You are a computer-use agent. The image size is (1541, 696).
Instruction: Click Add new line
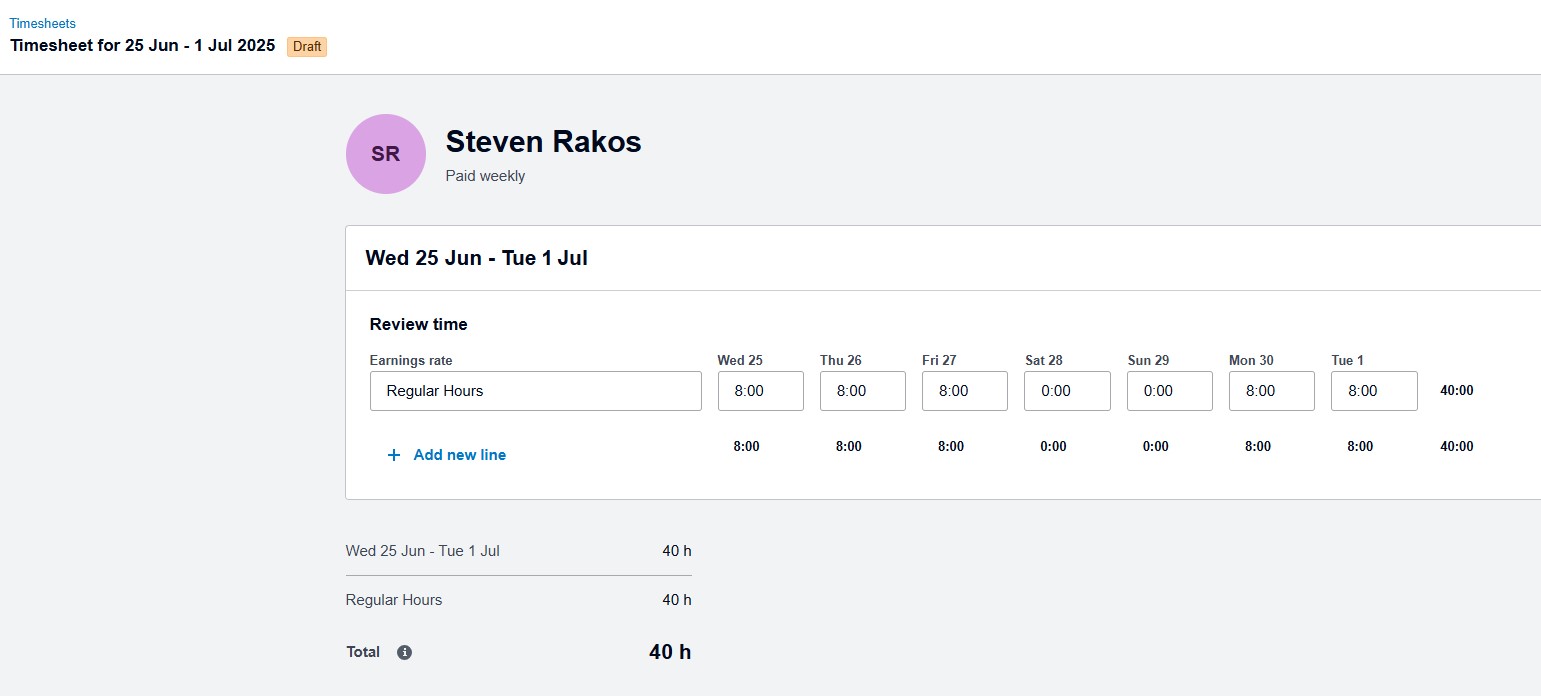[x=459, y=455]
